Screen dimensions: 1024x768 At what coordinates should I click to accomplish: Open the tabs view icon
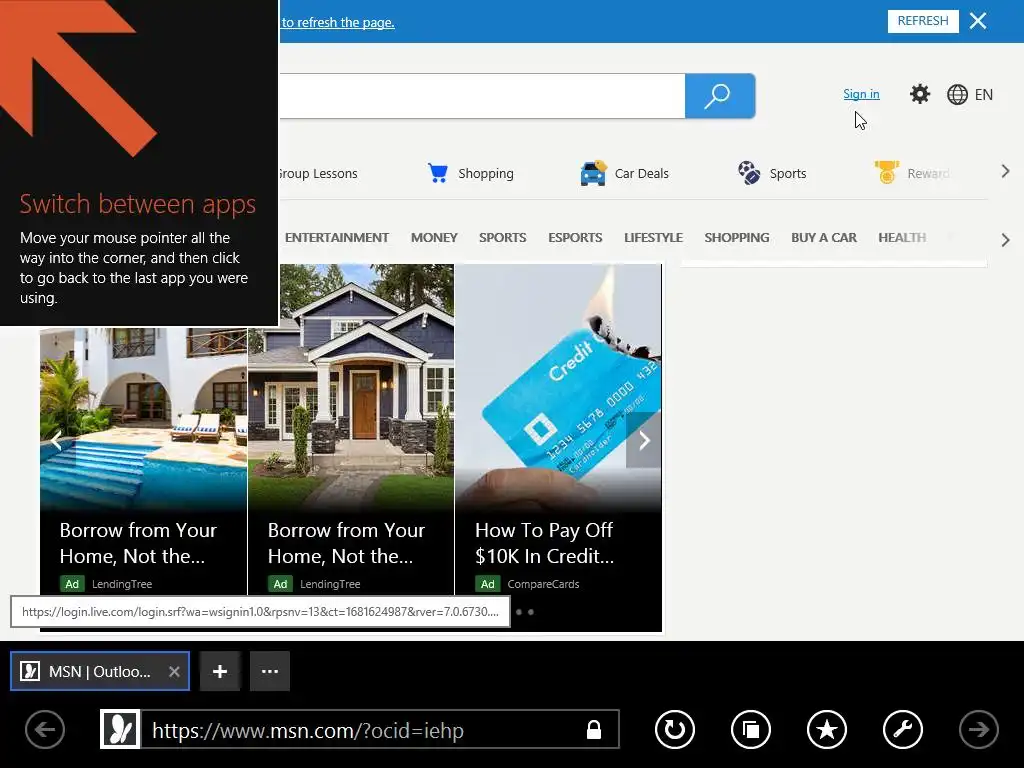tap(750, 729)
